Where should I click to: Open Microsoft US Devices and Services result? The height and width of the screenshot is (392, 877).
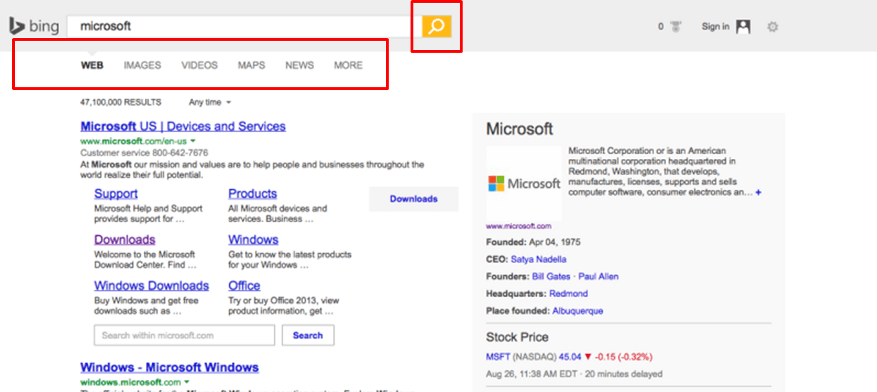tap(183, 126)
